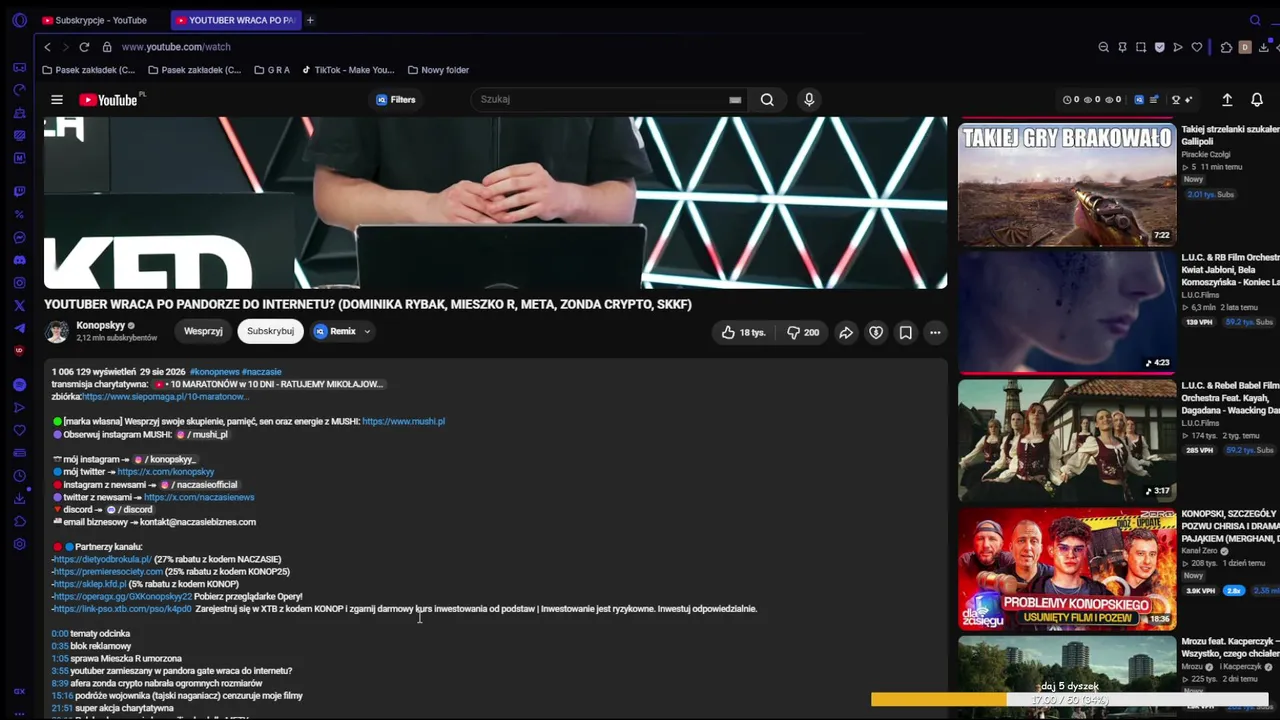Screen dimensions: 1280x720
Task: Go back to the previous page
Action: click(x=47, y=47)
